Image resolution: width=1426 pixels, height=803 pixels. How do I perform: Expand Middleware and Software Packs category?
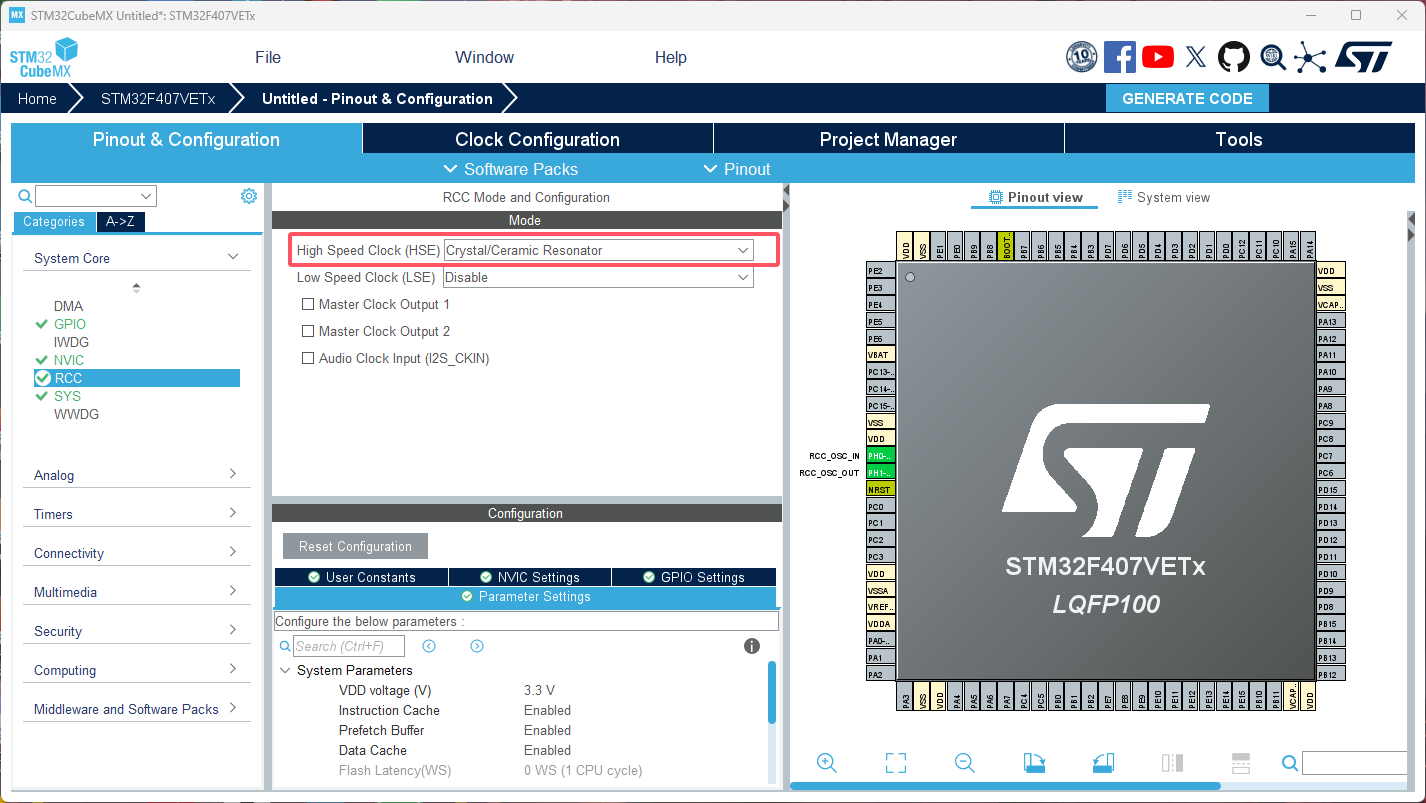click(x=137, y=709)
